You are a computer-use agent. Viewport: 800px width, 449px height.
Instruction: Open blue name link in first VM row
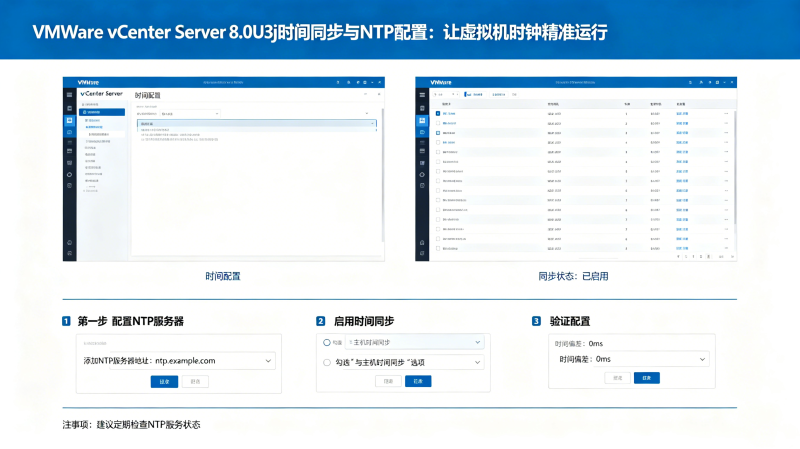pos(449,114)
